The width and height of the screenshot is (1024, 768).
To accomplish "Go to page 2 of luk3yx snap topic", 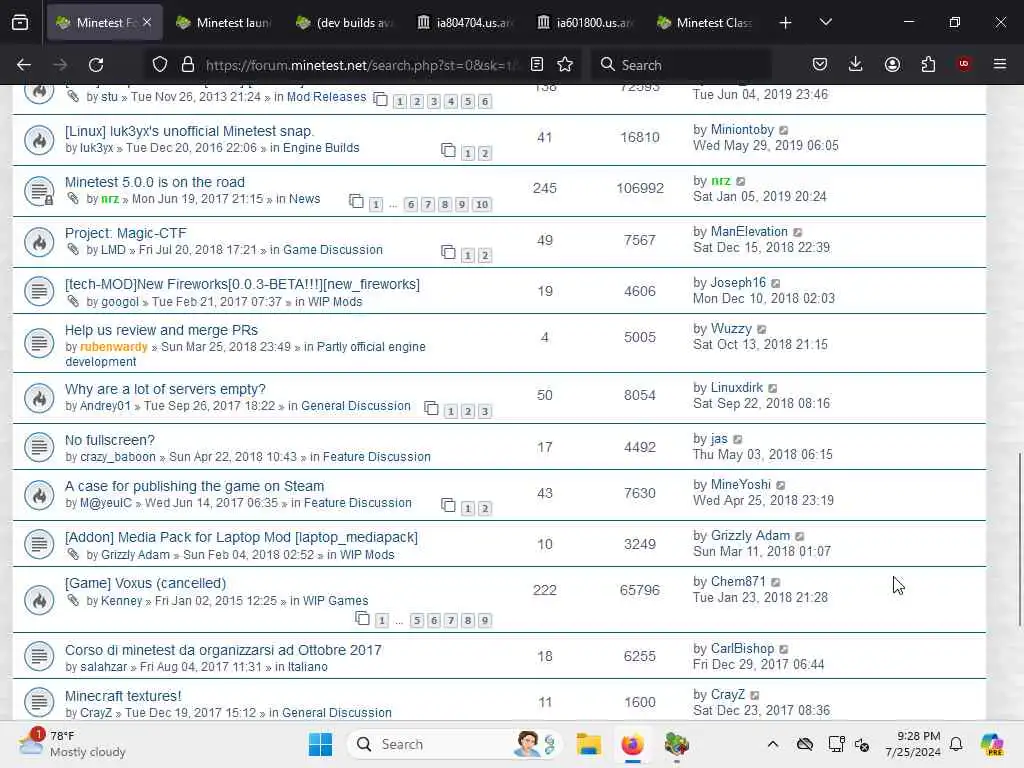I will tap(485, 153).
